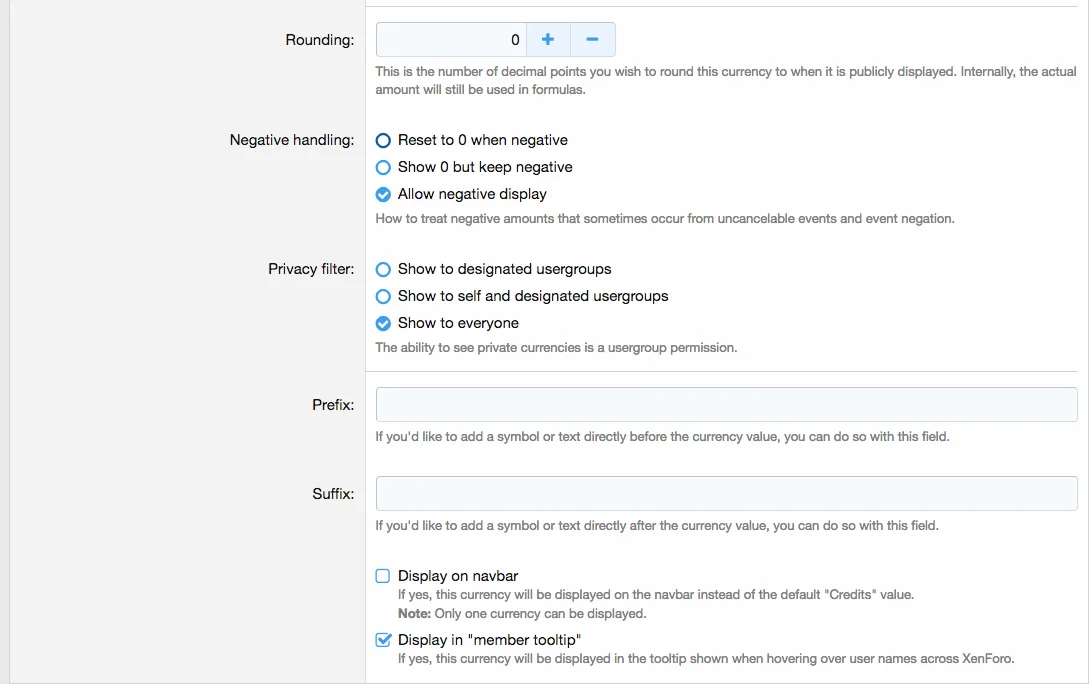Select "Reset to 0 when negative"
The width and height of the screenshot is (1089, 684).
(383, 141)
